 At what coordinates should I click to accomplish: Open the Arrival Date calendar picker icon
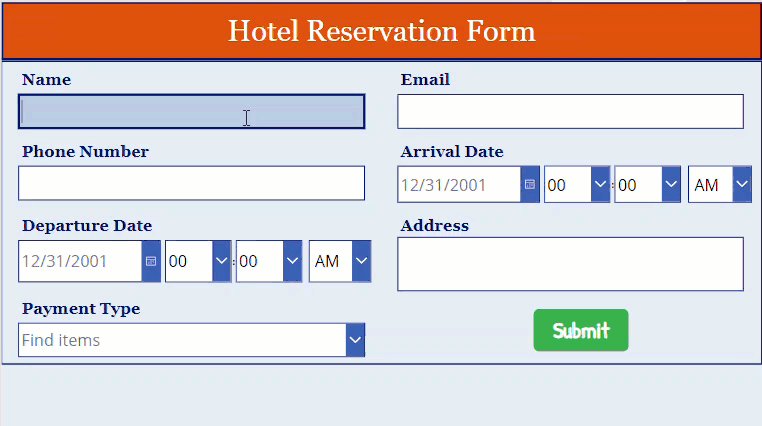pos(530,185)
